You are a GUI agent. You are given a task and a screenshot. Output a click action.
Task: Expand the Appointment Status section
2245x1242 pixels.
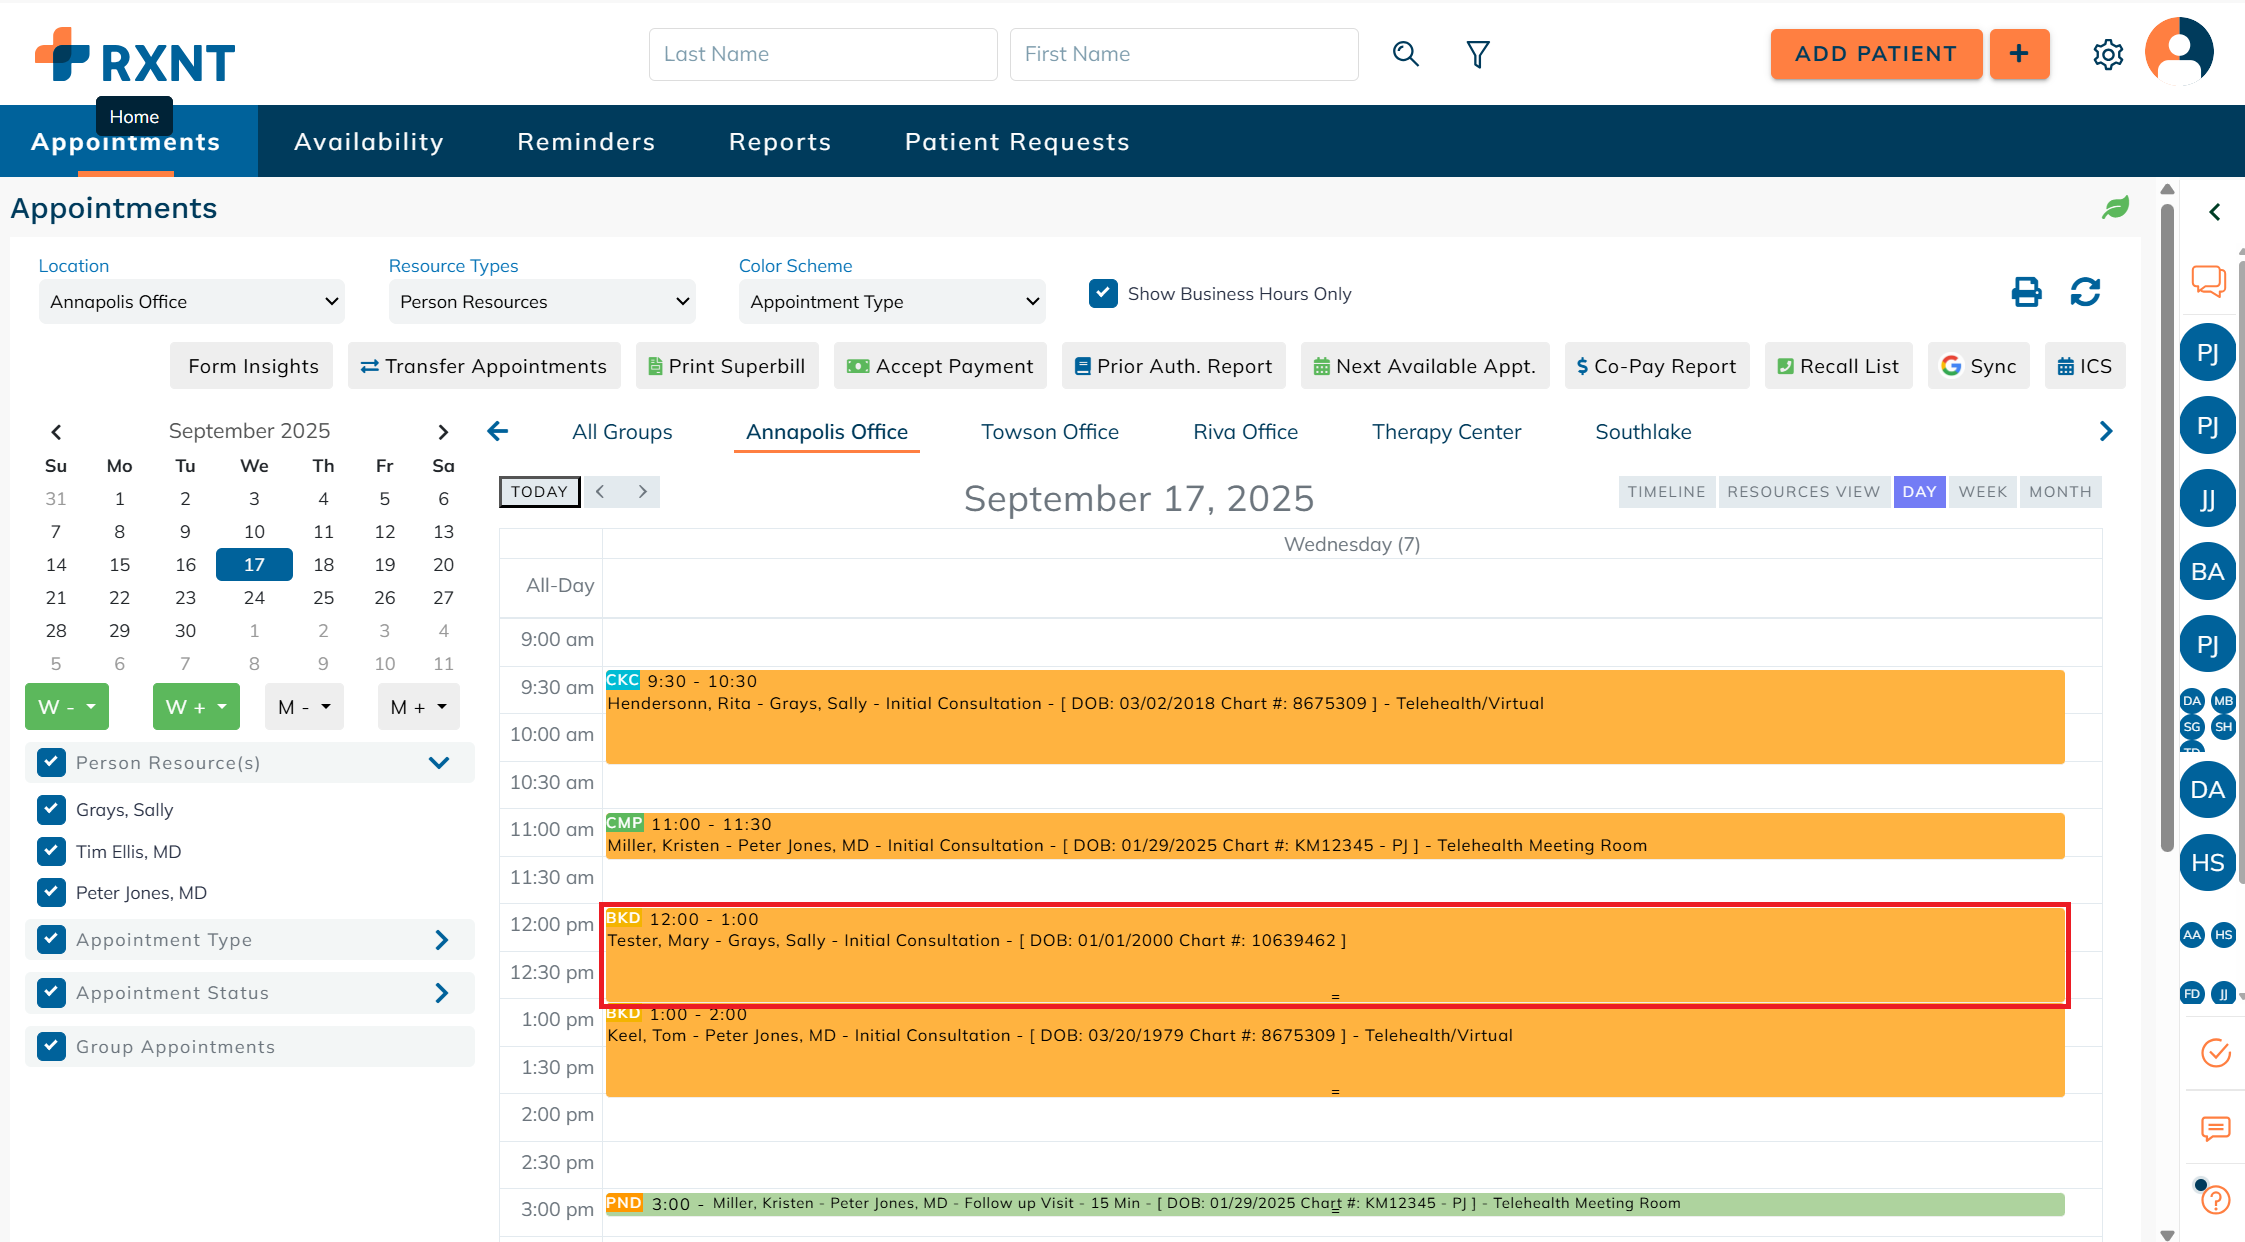(441, 993)
